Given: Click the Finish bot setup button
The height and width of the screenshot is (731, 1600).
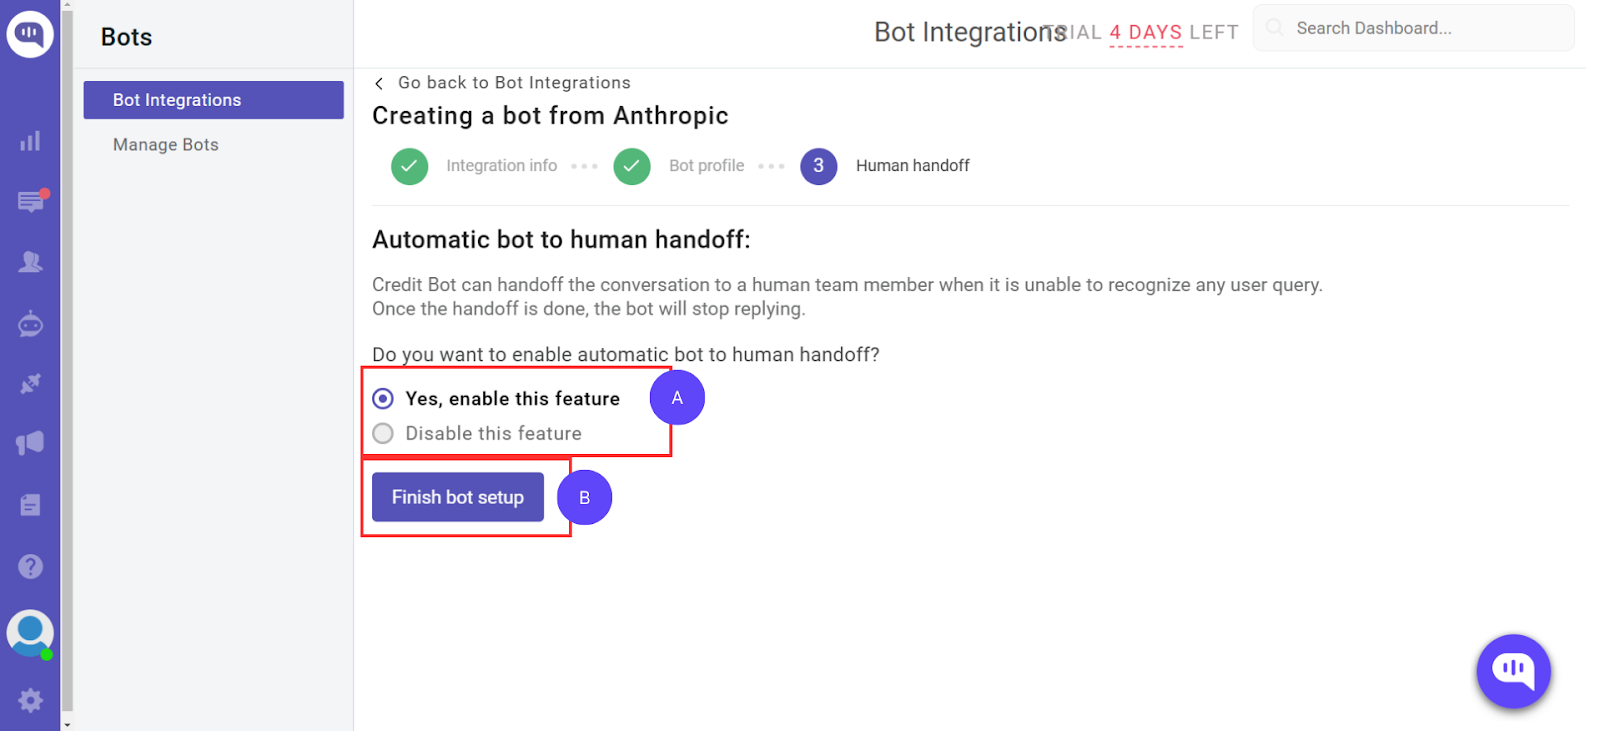Looking at the screenshot, I should pos(458,497).
